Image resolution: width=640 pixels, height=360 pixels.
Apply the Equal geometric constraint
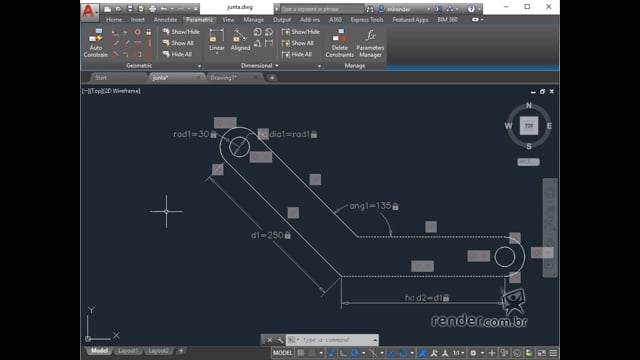(149, 54)
